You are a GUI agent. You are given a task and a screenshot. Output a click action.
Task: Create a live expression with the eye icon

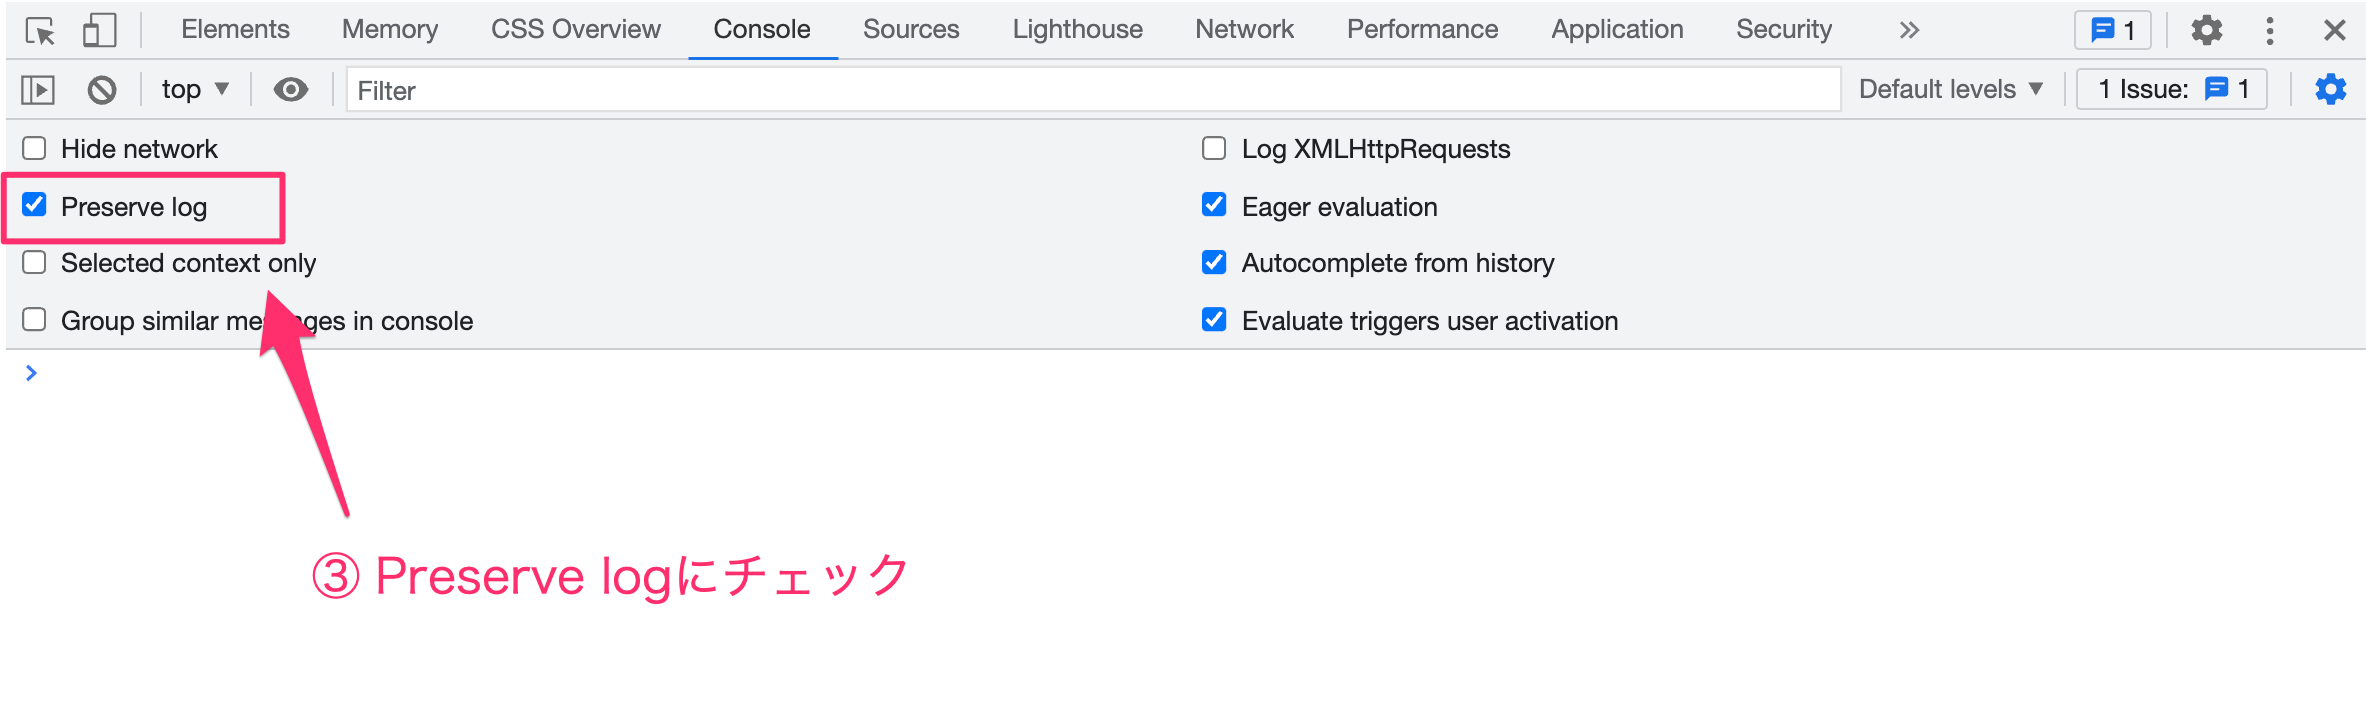point(290,90)
